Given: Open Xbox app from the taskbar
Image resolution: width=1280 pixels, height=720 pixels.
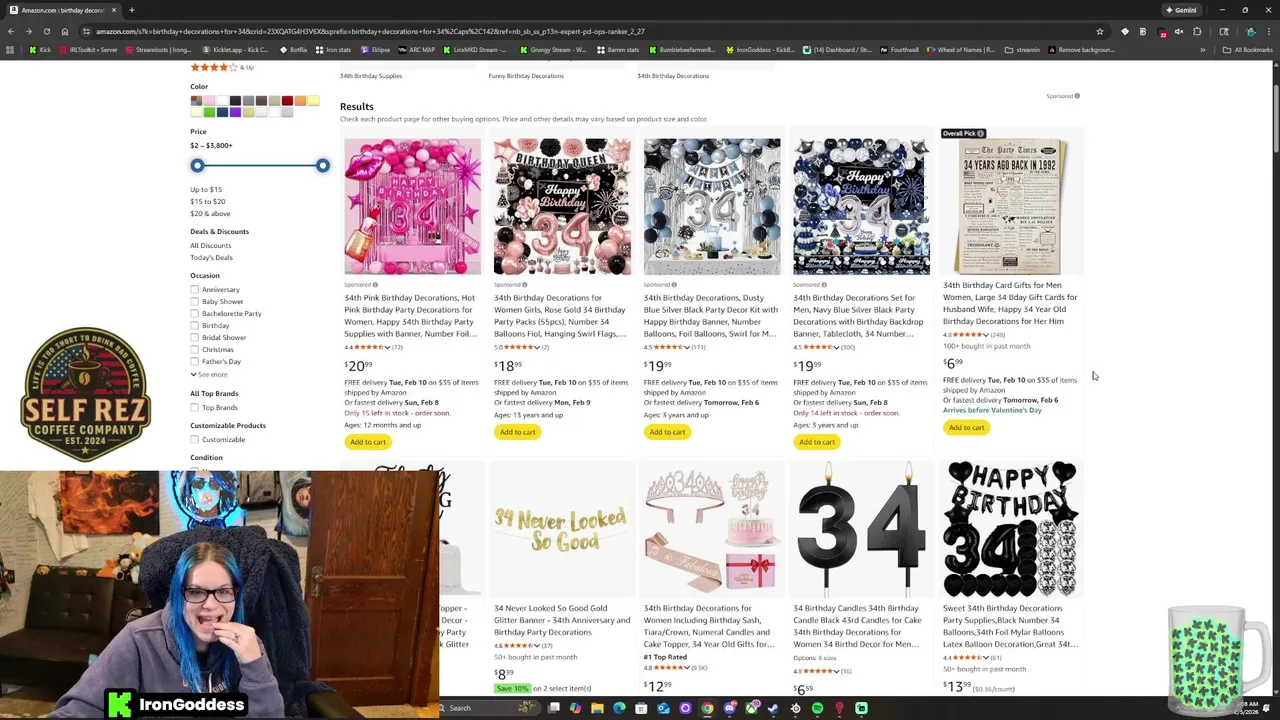Looking at the screenshot, I should (751, 708).
